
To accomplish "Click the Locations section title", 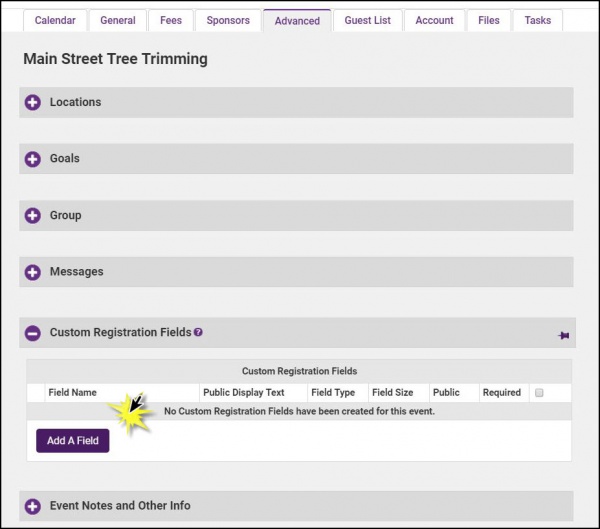I will point(75,102).
